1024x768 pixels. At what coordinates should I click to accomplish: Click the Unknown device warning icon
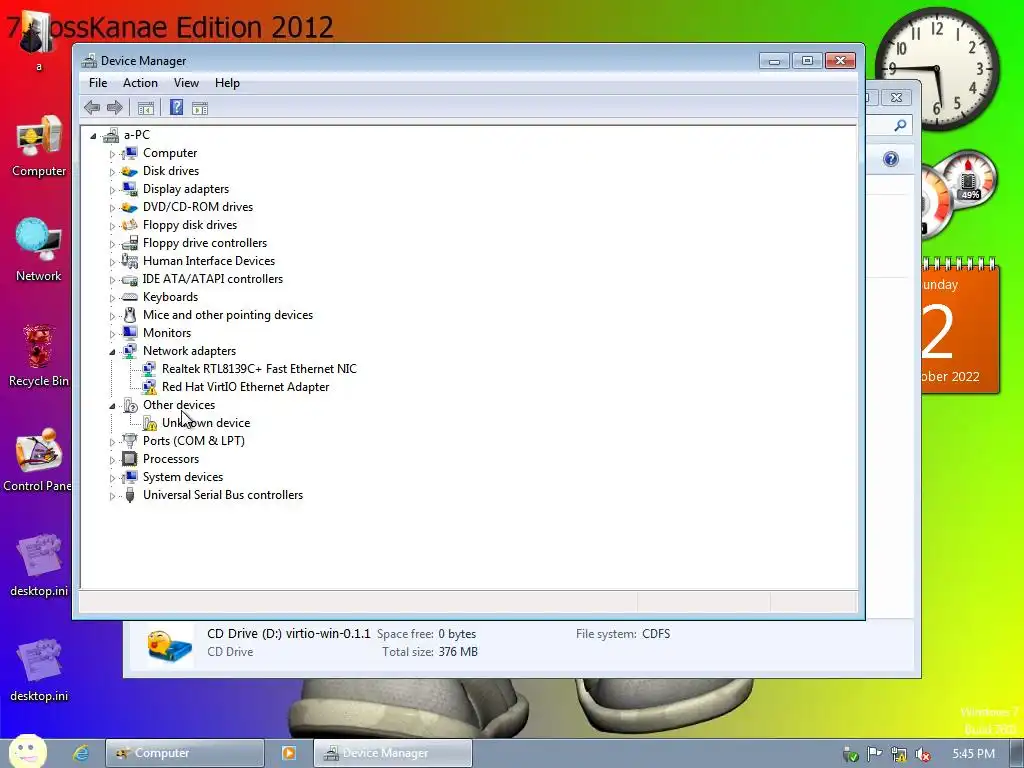coord(150,423)
